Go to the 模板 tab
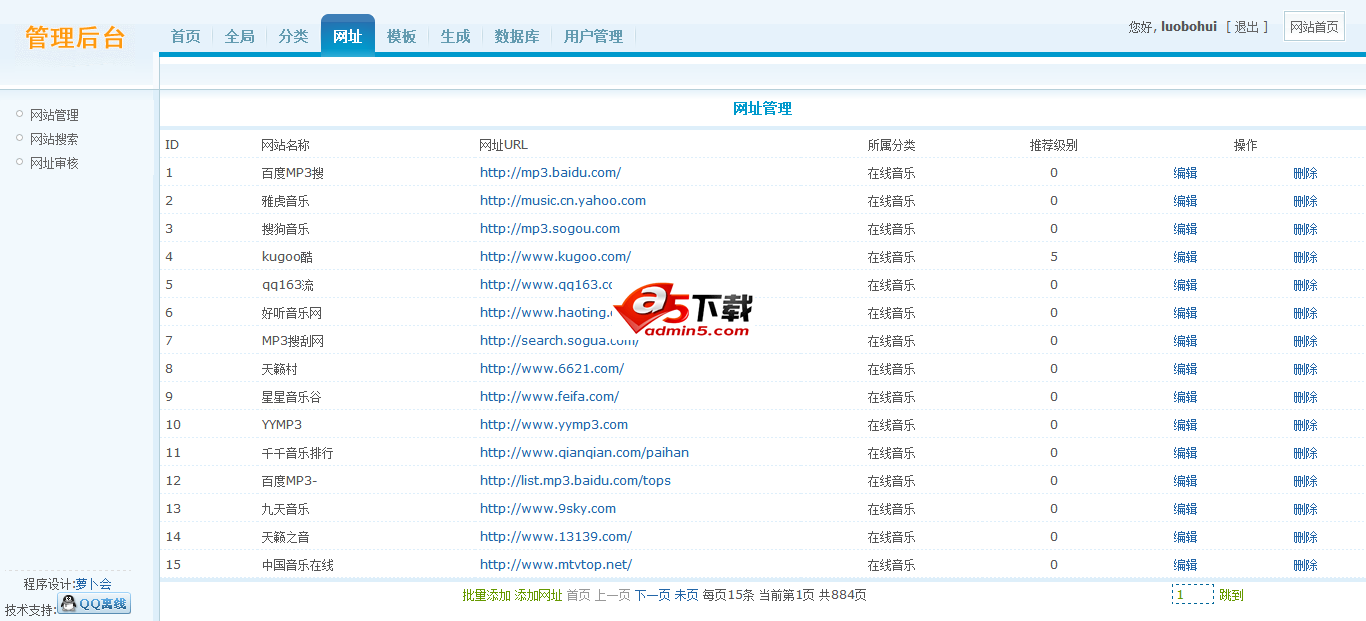The width and height of the screenshot is (1366, 621). tap(401, 36)
